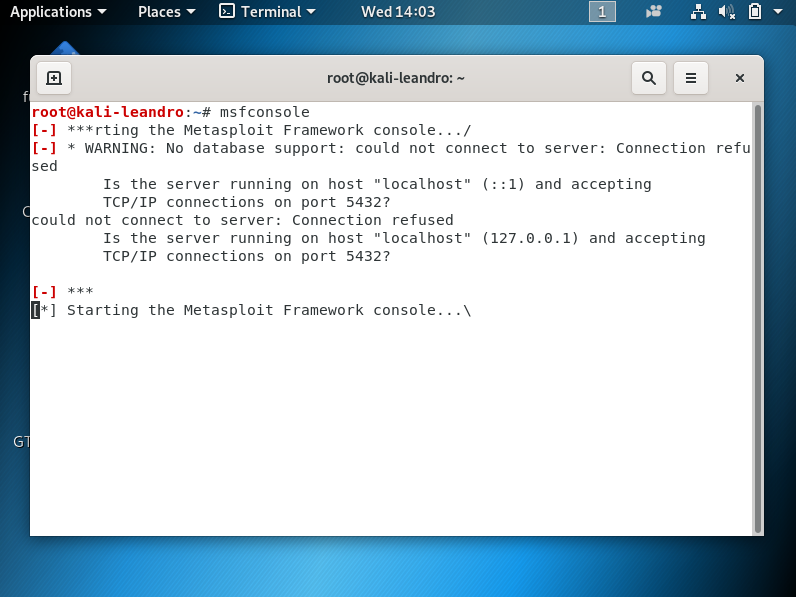
Task: Click the wired network status icon
Action: [x=699, y=12]
